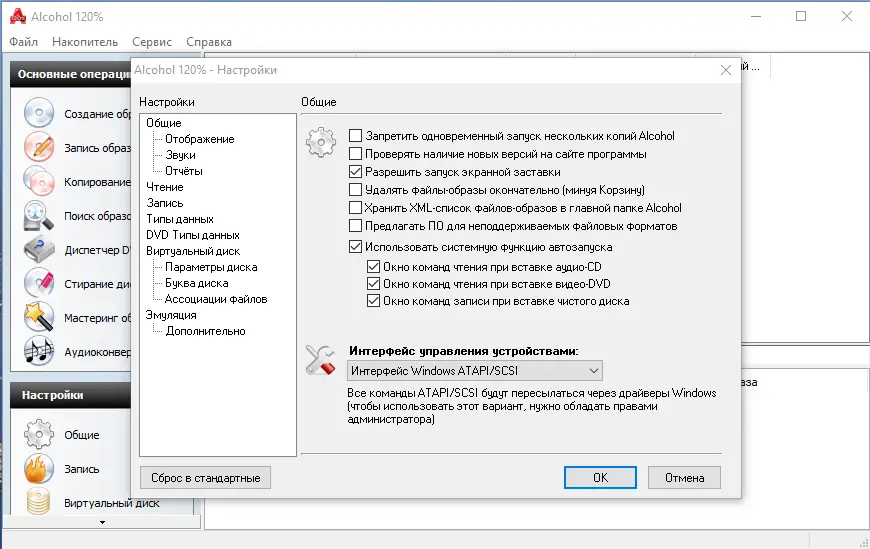
Task: Click the image burning pencil-disc icon
Action: pos(39,147)
